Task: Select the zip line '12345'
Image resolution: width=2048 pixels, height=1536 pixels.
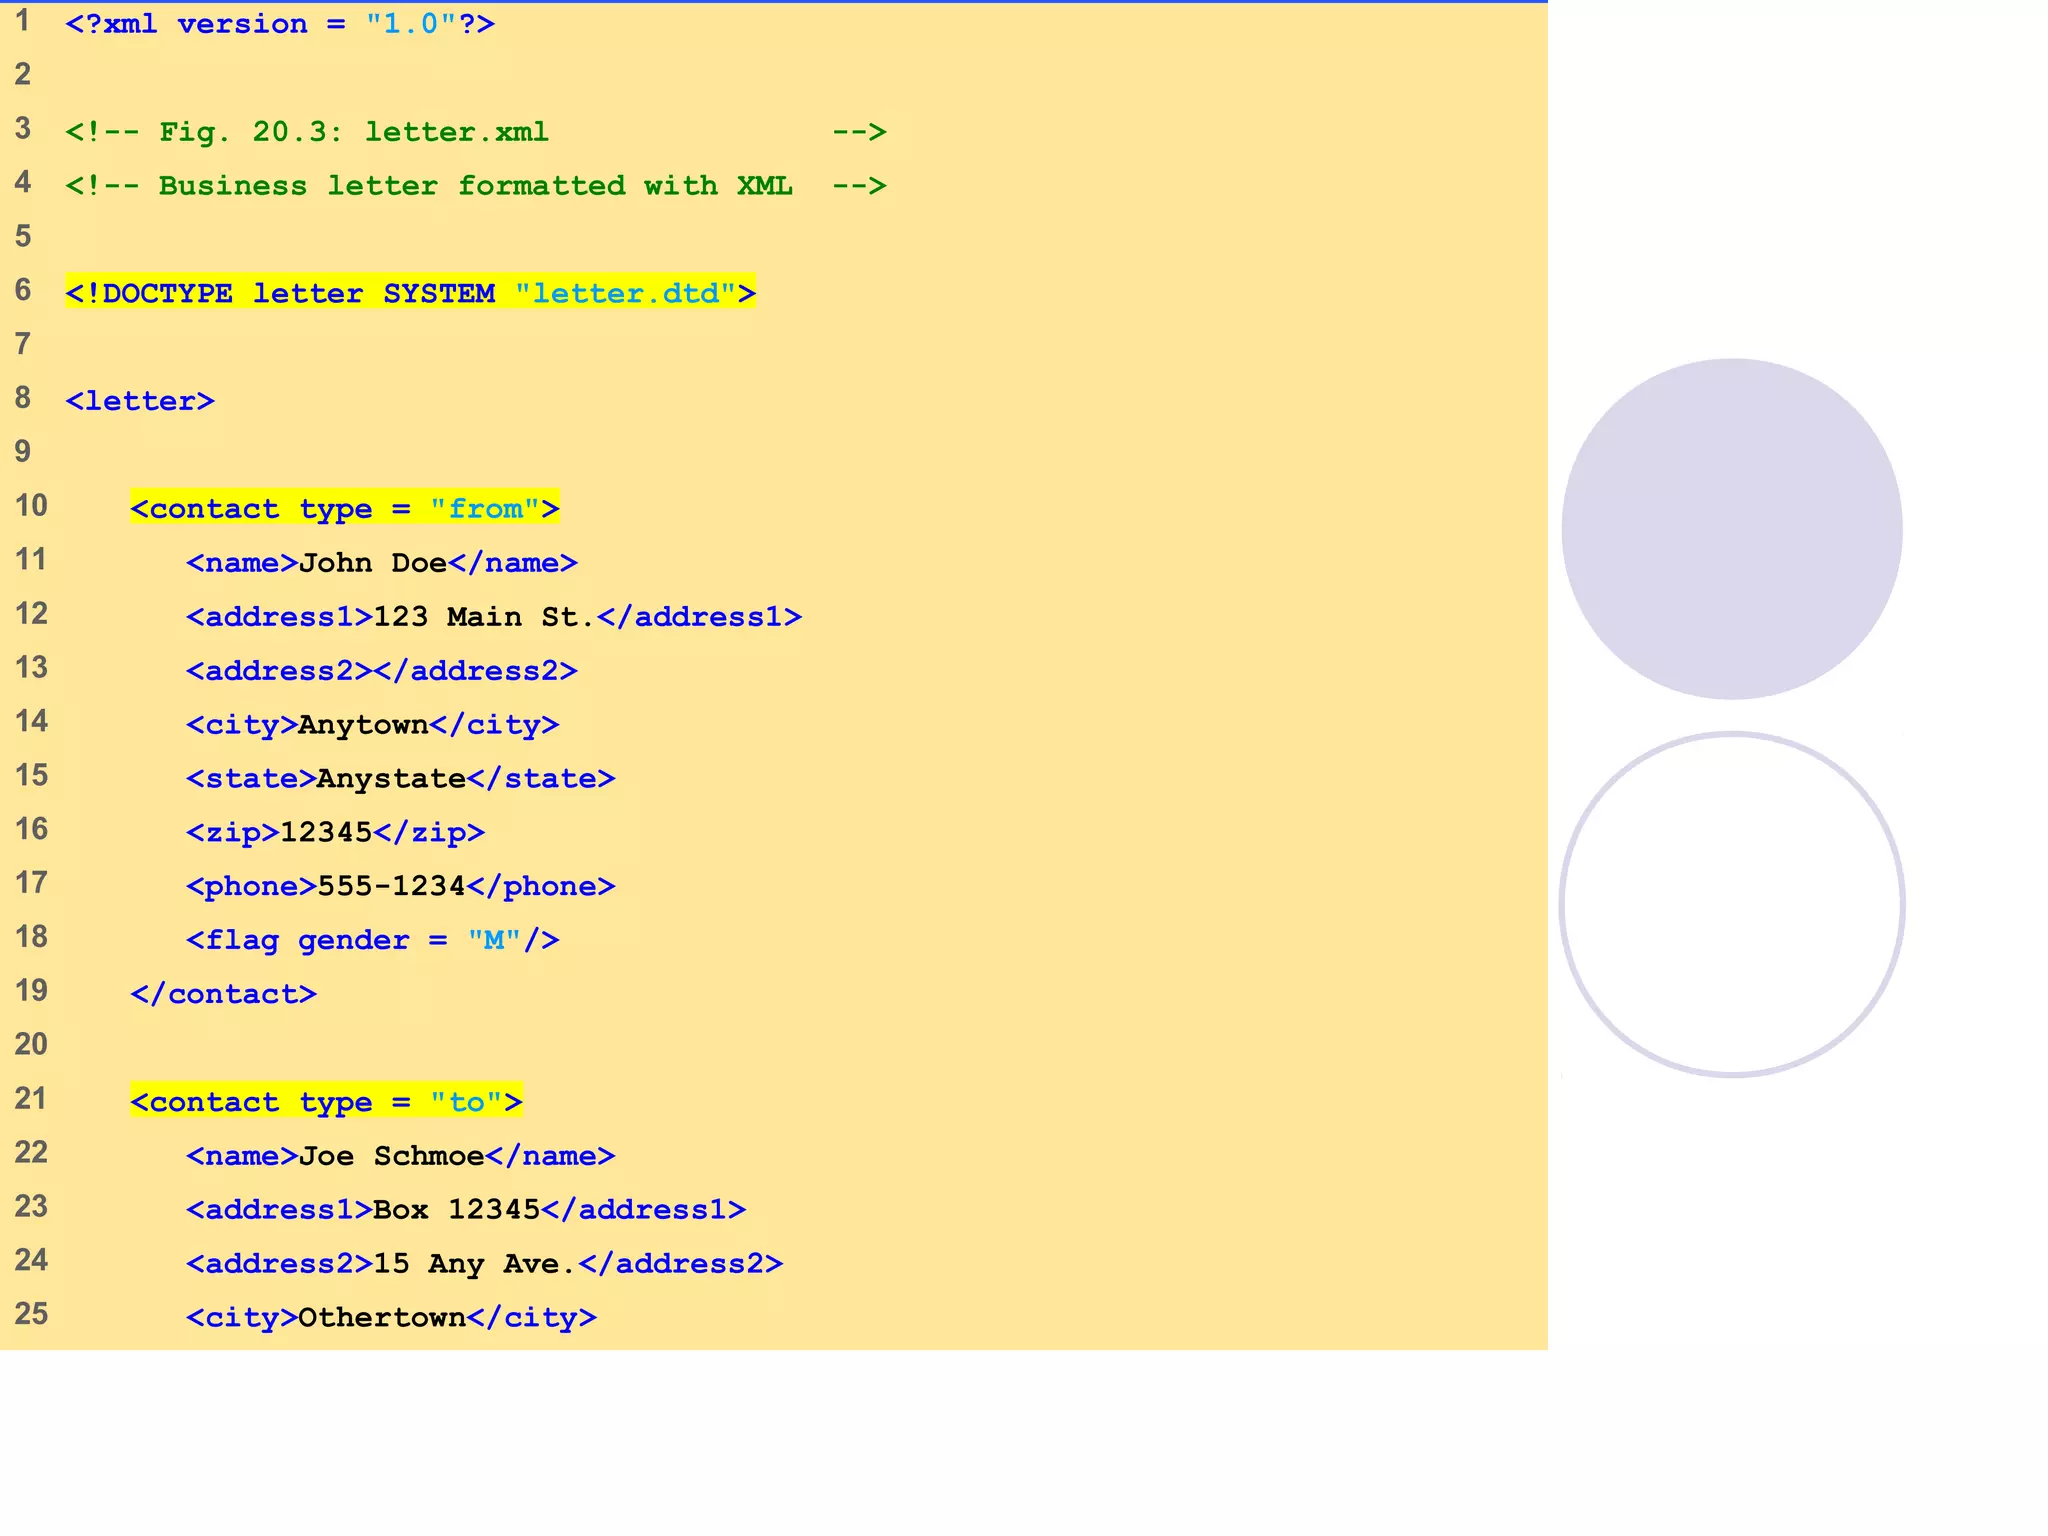Action: click(335, 833)
